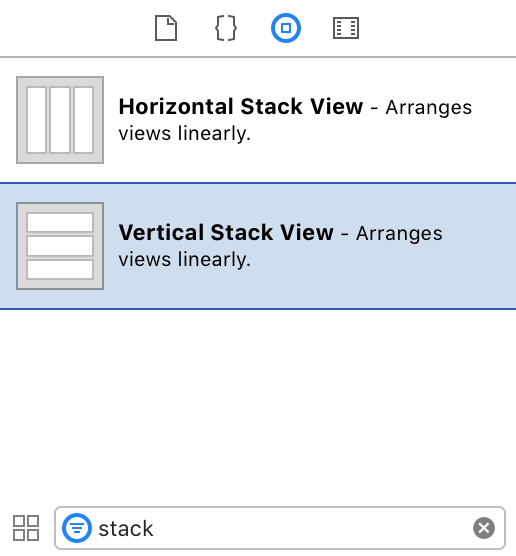Open the Code Snippet library tab
Viewport: 516px width, 556px height.
[x=226, y=28]
